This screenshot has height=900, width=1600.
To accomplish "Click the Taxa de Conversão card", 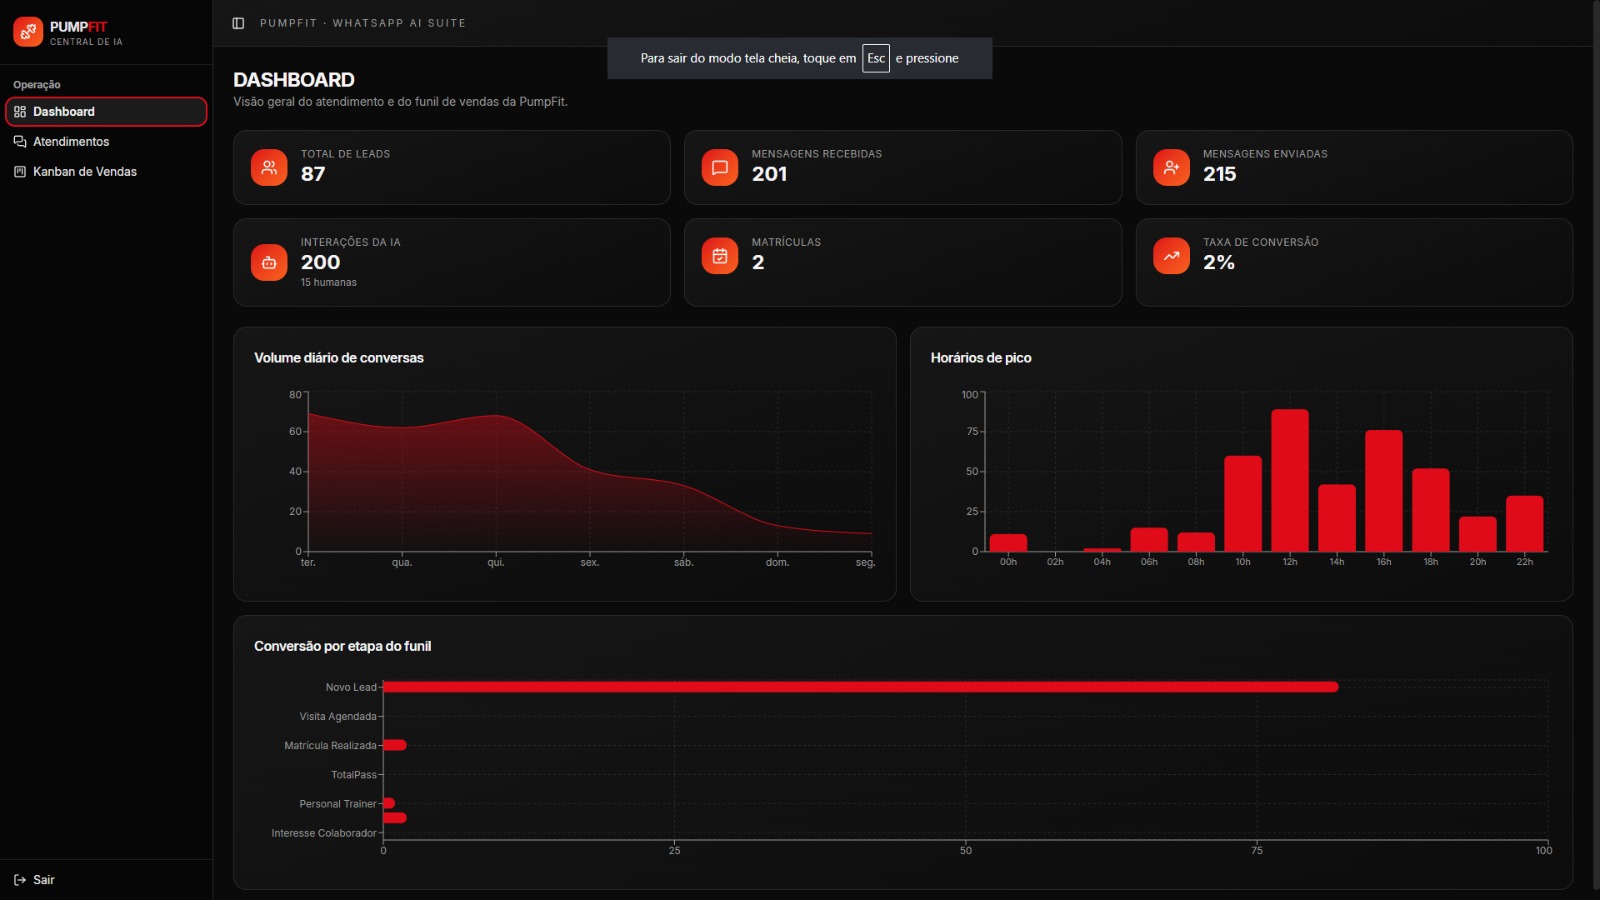I will click(1354, 263).
